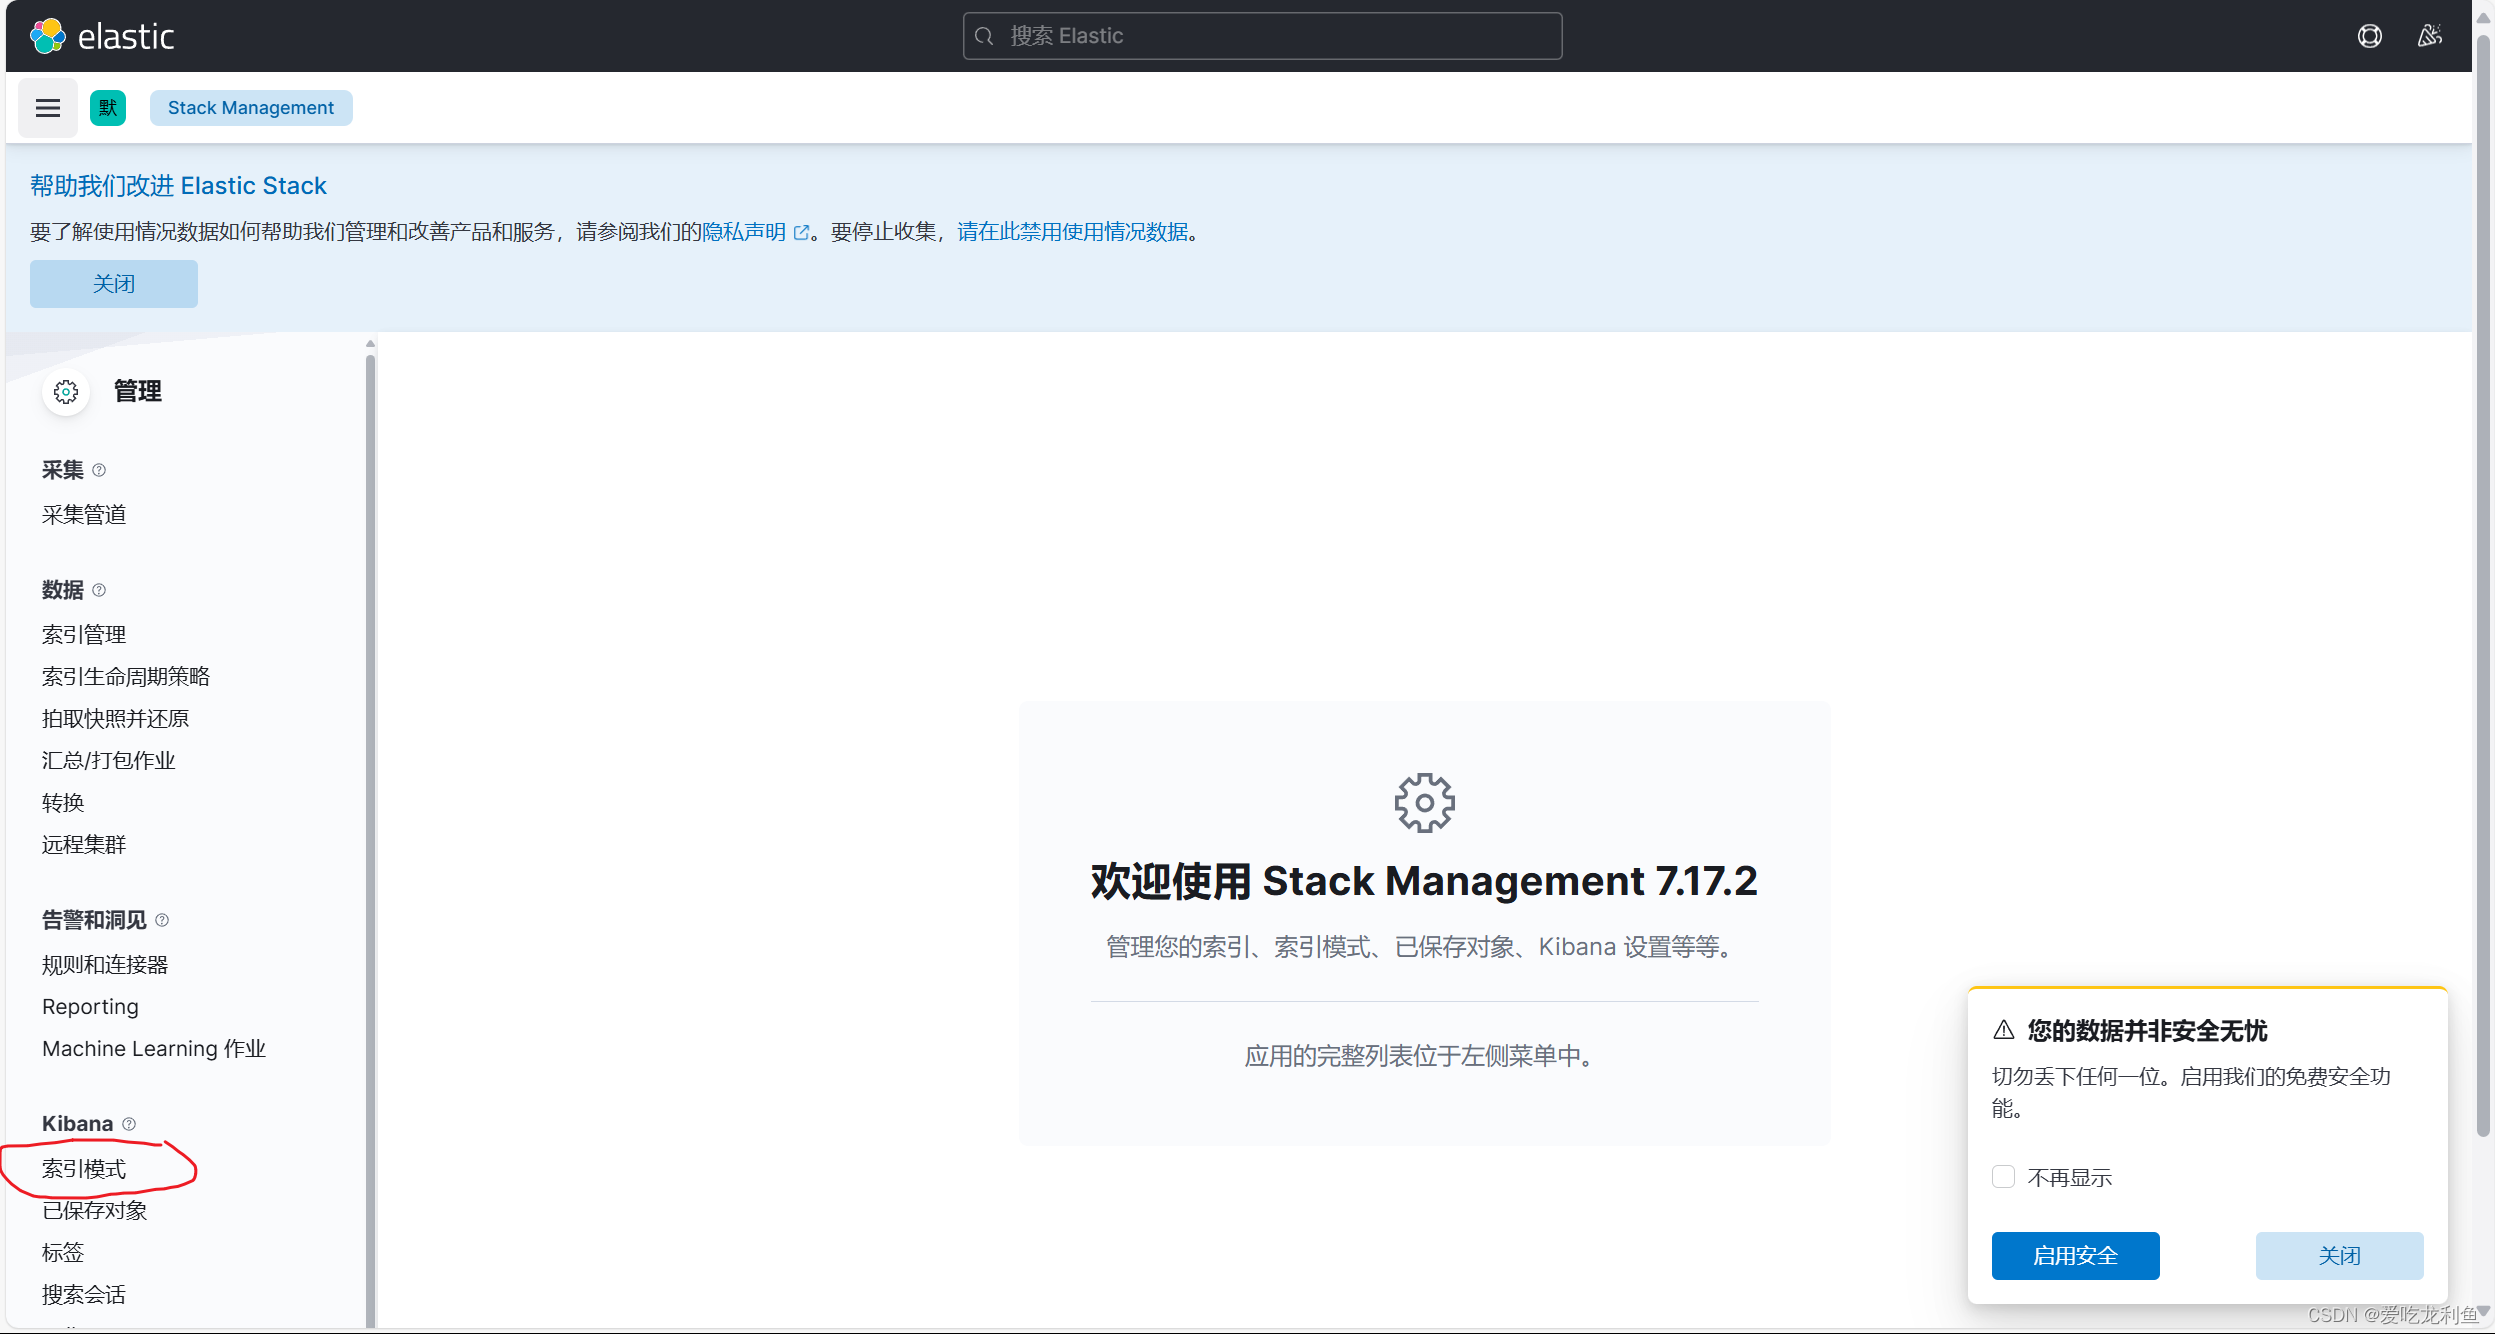
Task: Open the 隐私声明 link
Action: pyautogui.click(x=744, y=232)
